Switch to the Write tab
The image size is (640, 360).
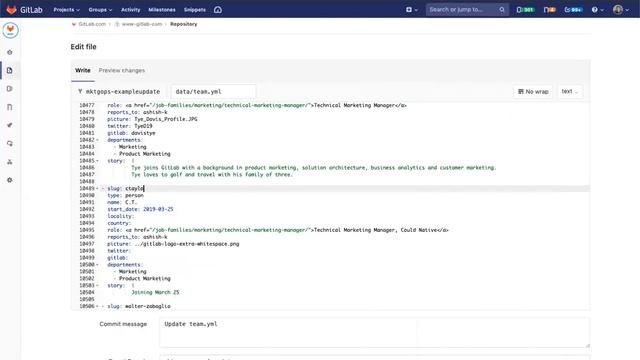(82, 71)
